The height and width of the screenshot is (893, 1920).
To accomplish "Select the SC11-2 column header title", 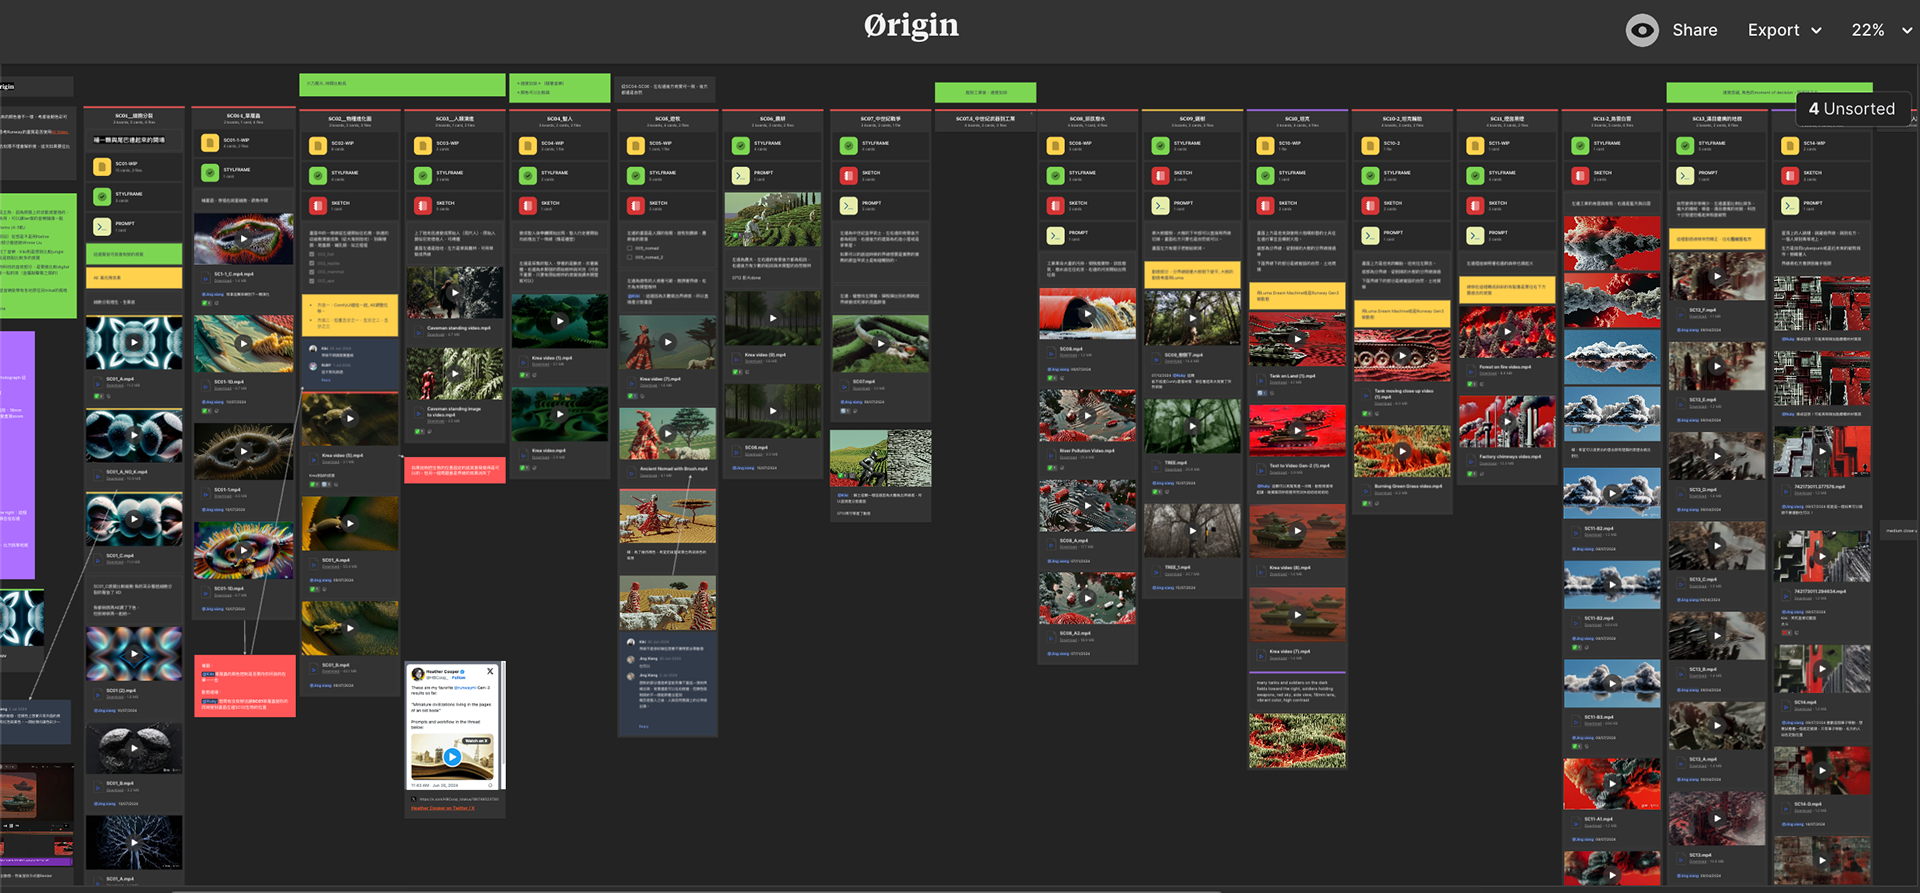I will tap(1612, 119).
